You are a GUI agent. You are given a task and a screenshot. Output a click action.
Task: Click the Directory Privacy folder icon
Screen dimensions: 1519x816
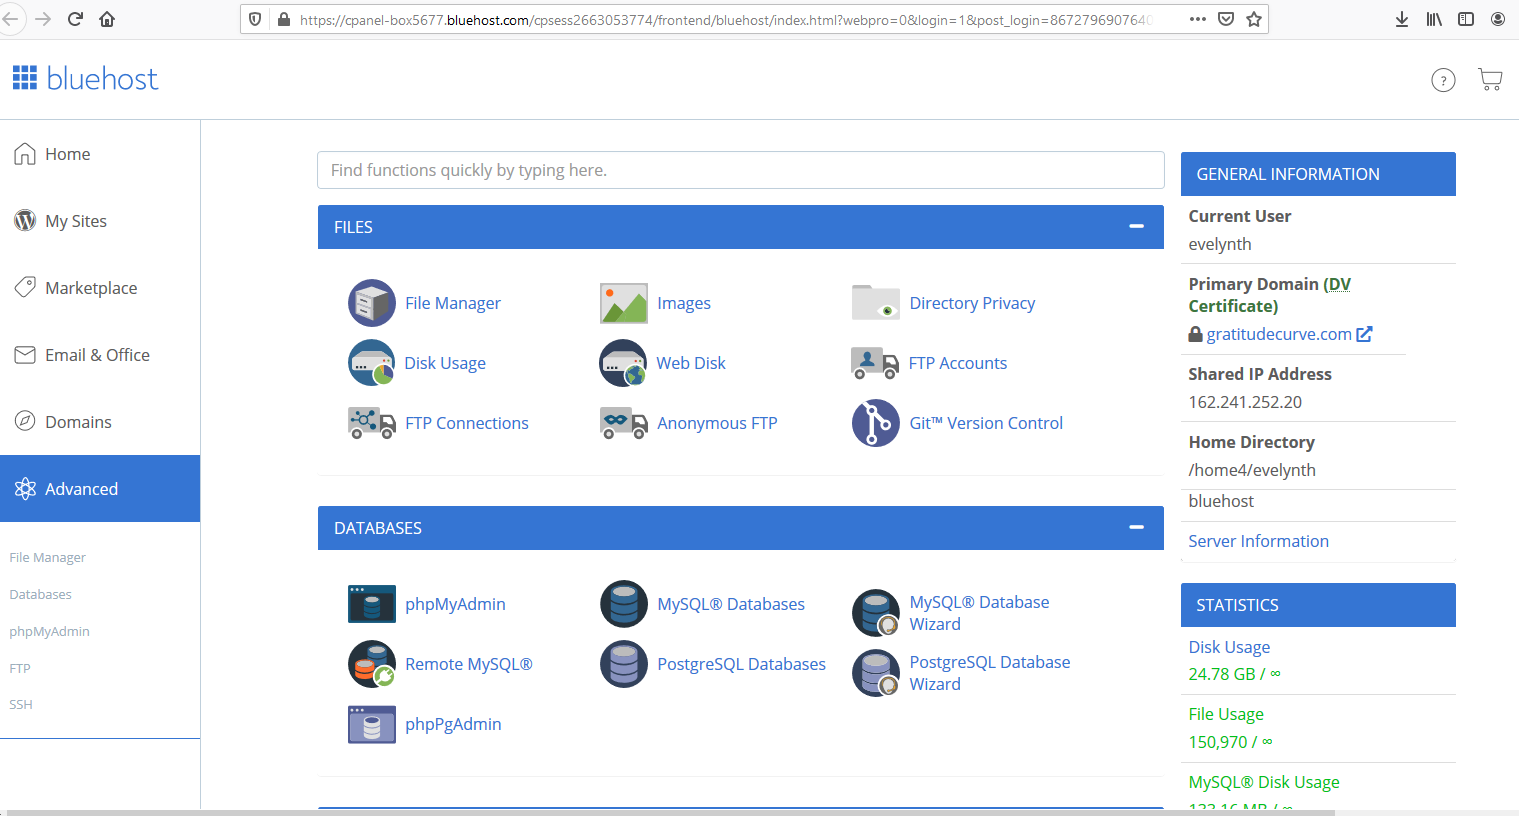click(875, 303)
